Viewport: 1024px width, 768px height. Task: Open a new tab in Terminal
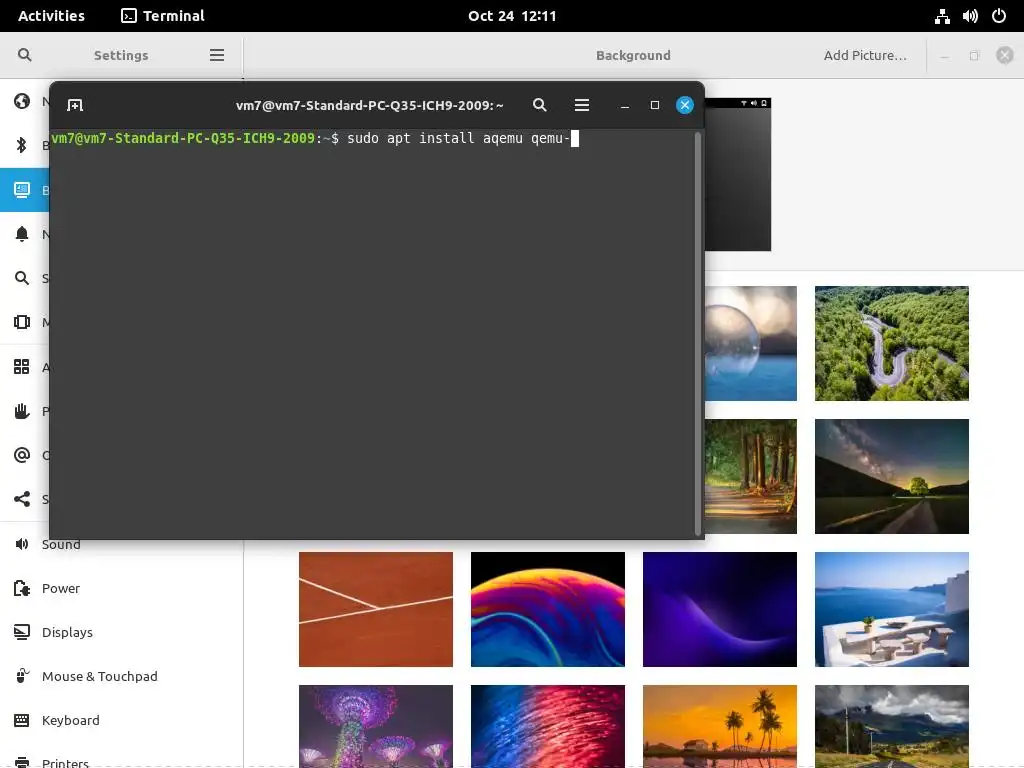[x=75, y=105]
